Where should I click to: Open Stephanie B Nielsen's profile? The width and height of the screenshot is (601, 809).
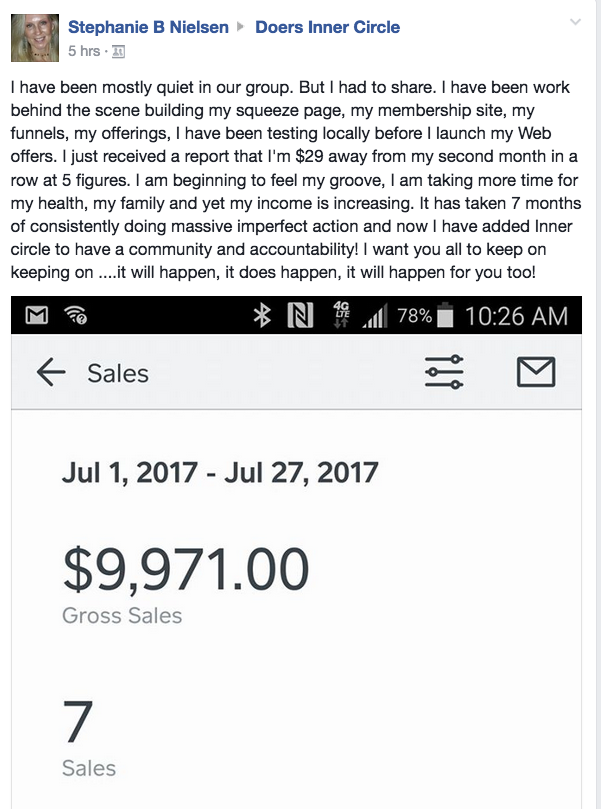[148, 28]
